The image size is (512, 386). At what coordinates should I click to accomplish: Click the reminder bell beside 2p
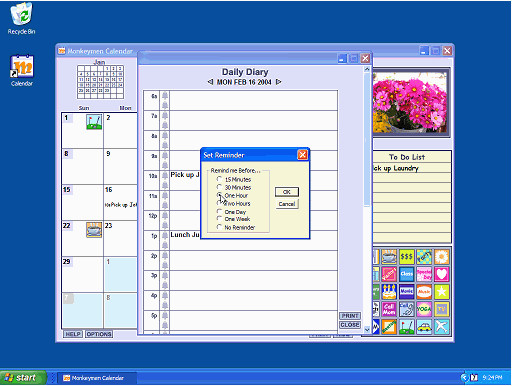point(165,256)
